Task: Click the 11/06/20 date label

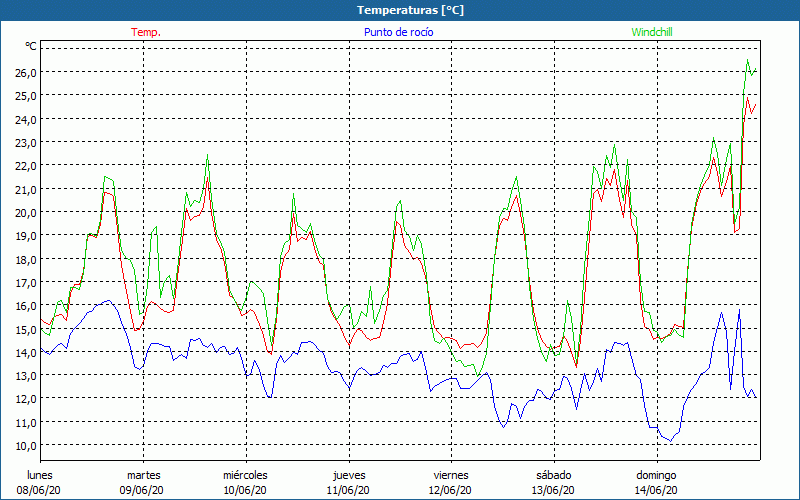Action: 348,490
